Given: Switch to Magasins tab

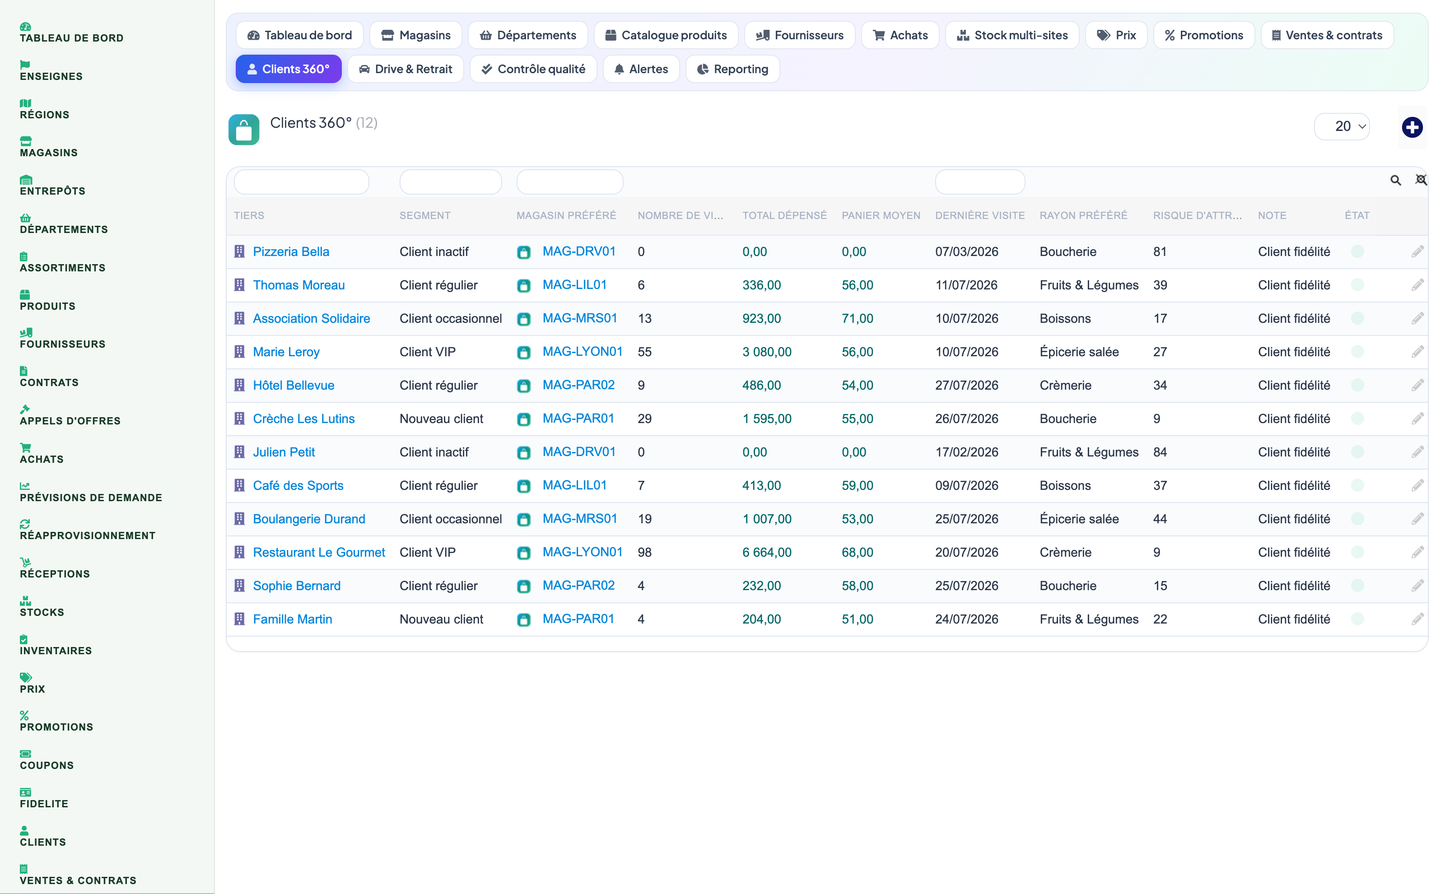Looking at the screenshot, I should coord(416,35).
